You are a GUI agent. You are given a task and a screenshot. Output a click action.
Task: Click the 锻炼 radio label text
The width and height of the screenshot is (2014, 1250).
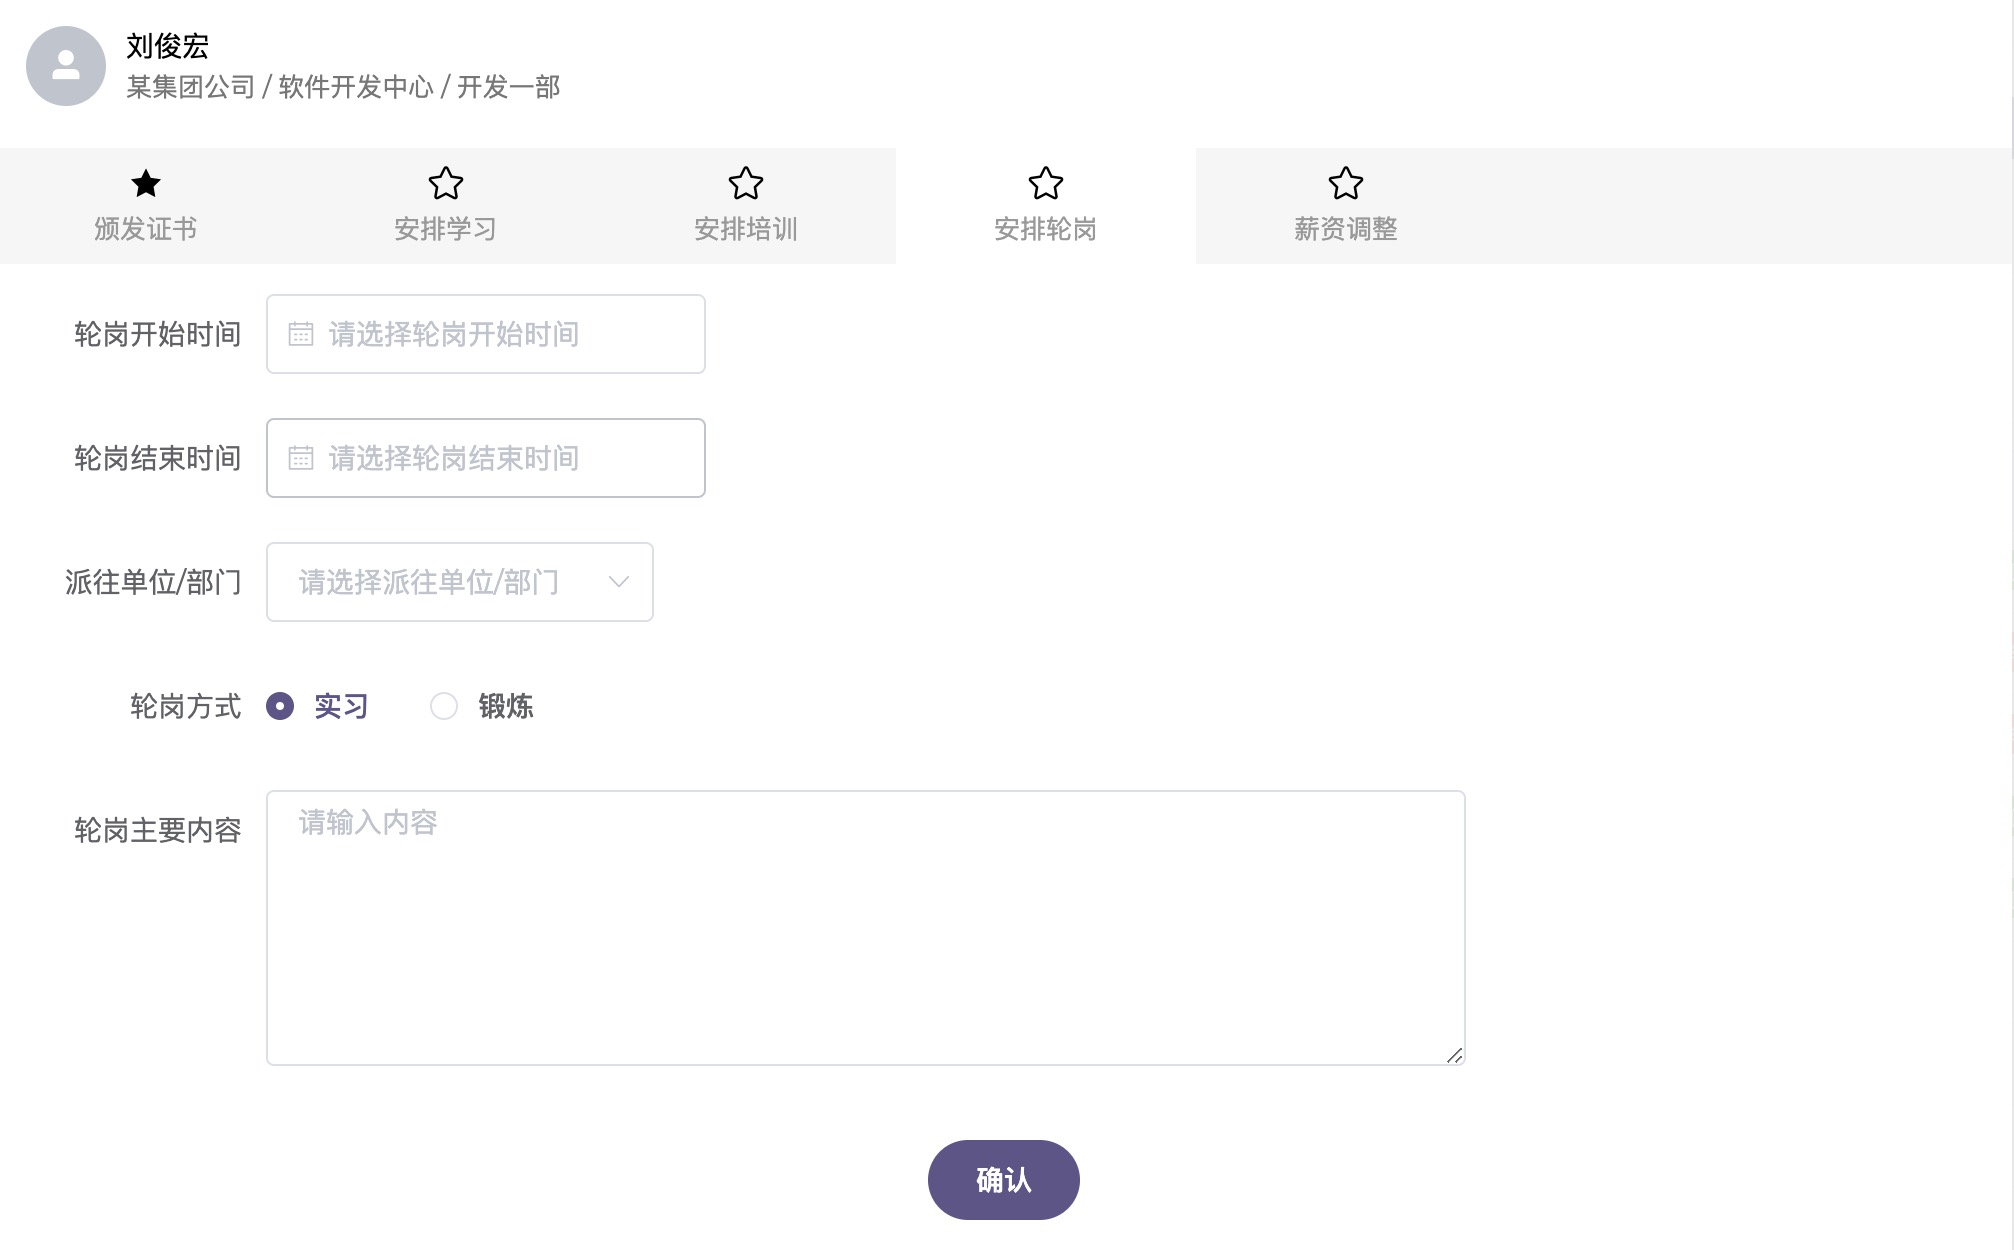coord(506,707)
